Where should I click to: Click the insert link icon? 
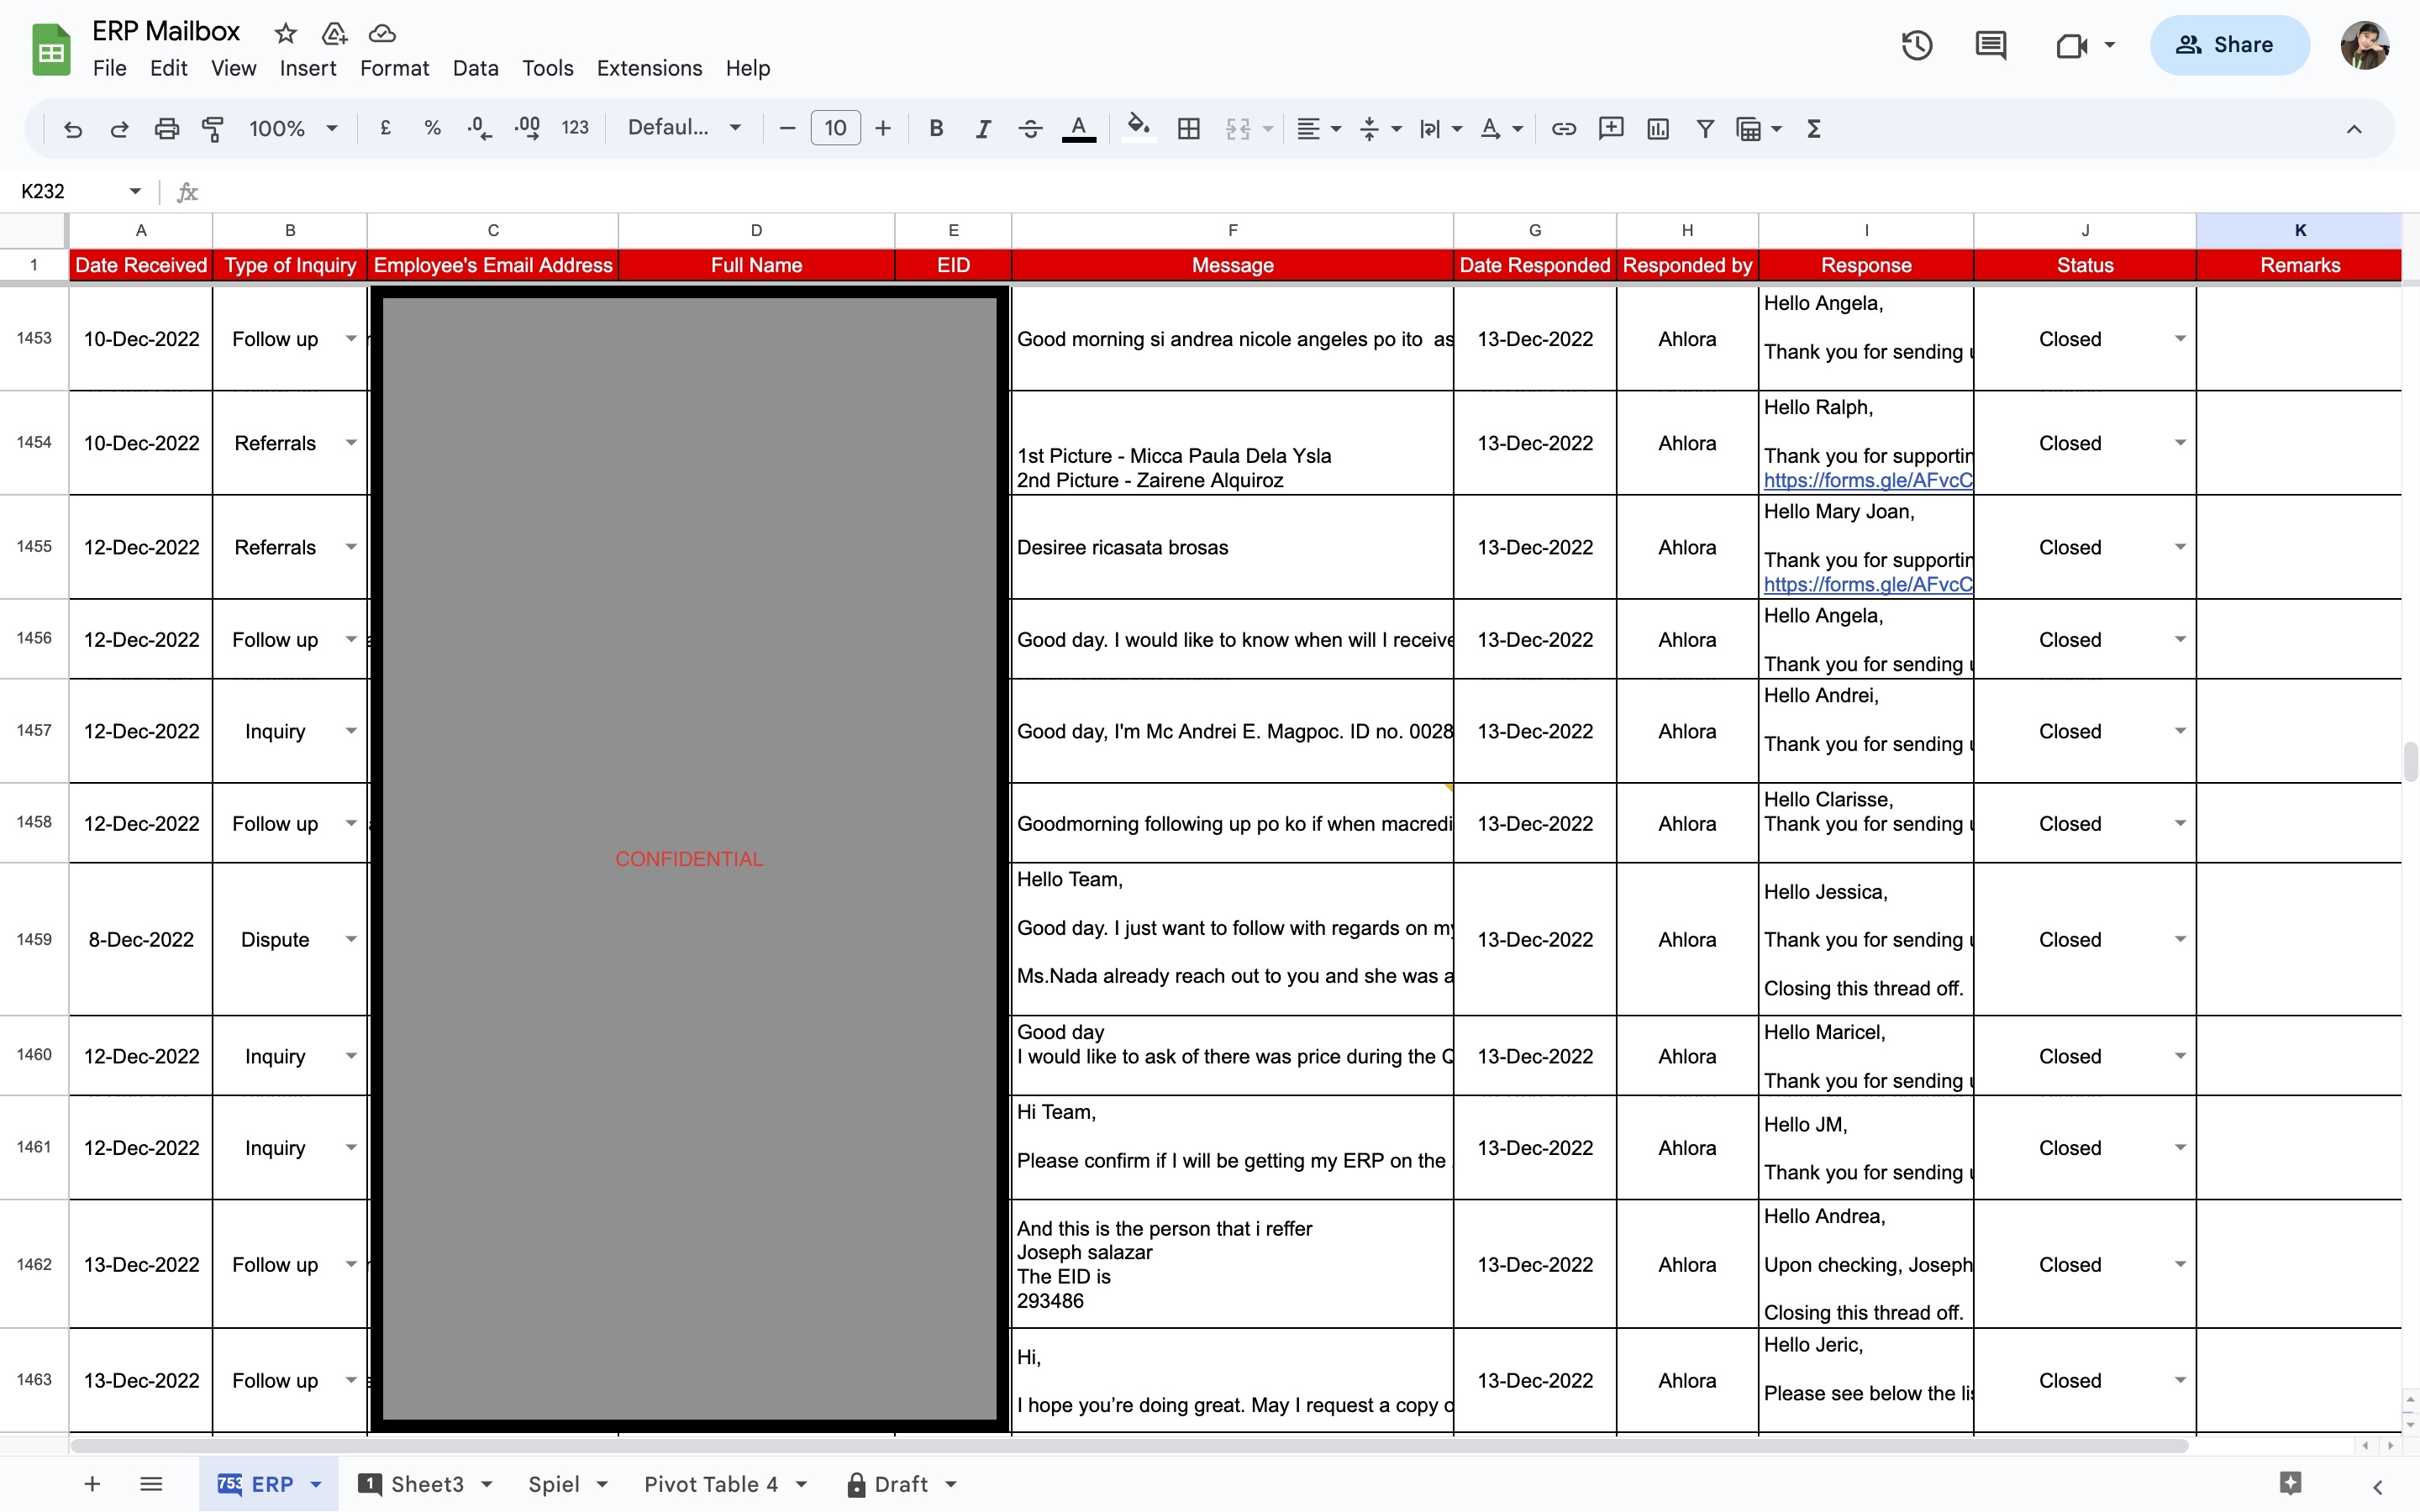pyautogui.click(x=1563, y=129)
